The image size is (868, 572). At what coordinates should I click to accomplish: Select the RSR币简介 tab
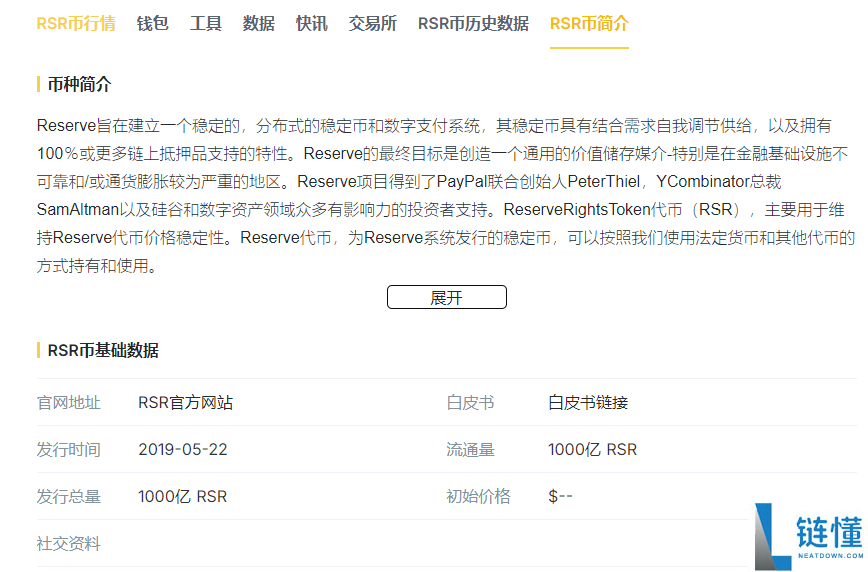click(x=589, y=24)
